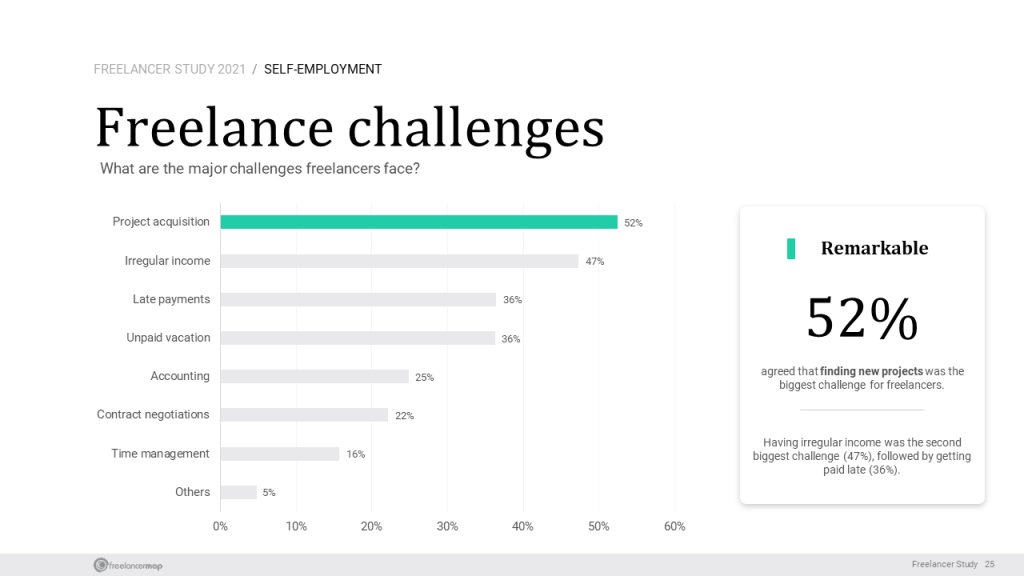
Task: Click the chart question subtitle text
Action: 260,168
